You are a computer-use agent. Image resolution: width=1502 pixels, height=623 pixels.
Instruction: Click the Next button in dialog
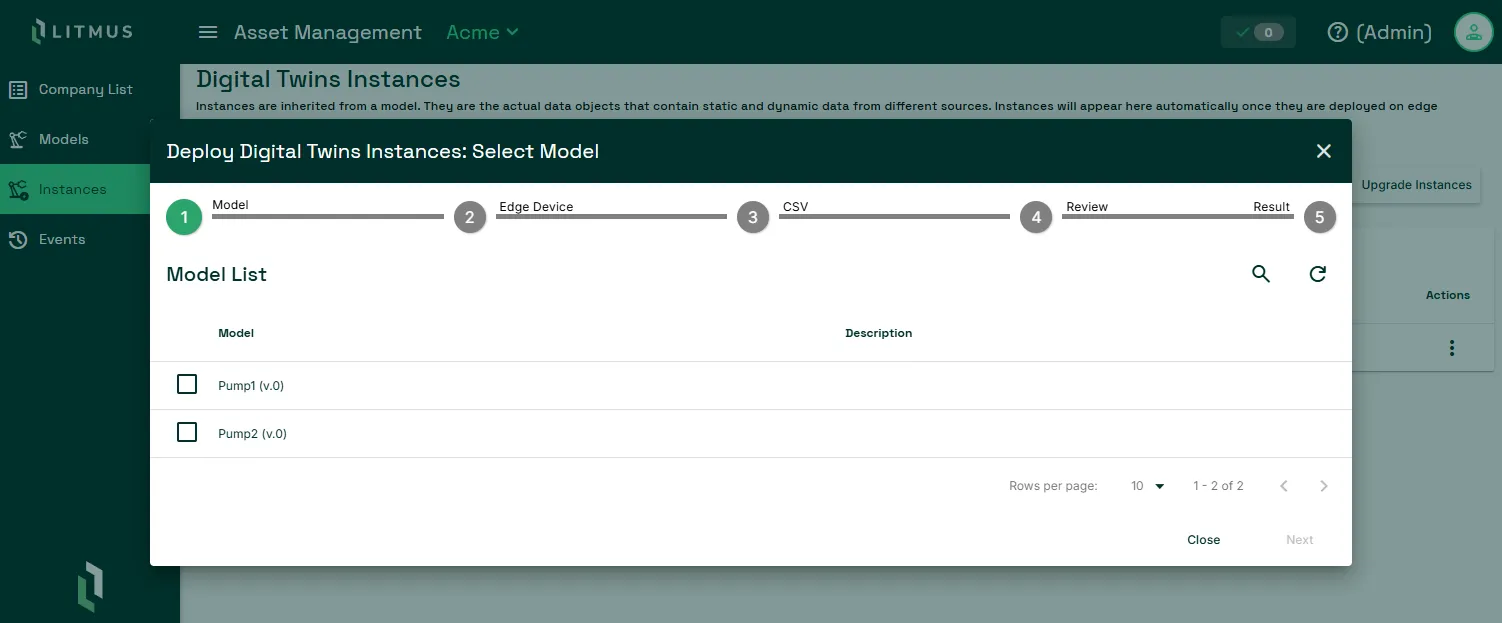click(1300, 540)
